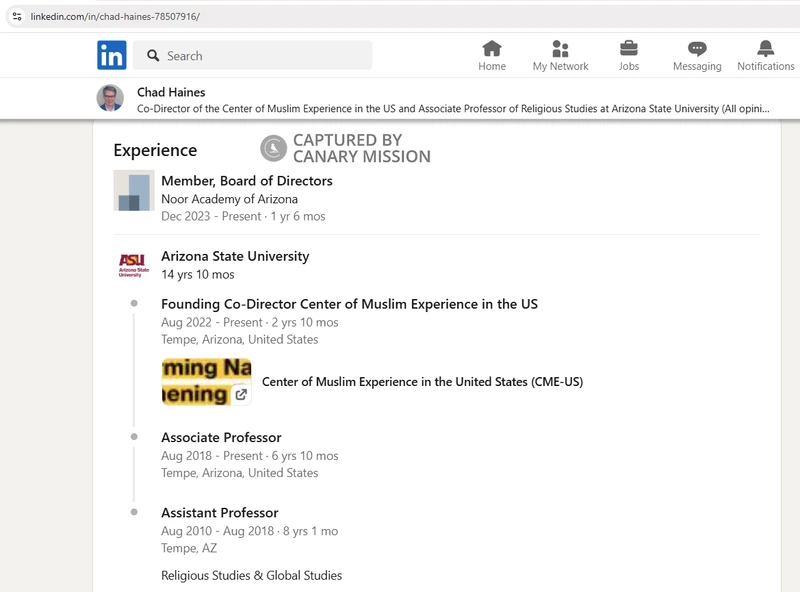This screenshot has width=800, height=592.
Task: Click Religious Studies & Global Studies description
Action: [x=252, y=575]
